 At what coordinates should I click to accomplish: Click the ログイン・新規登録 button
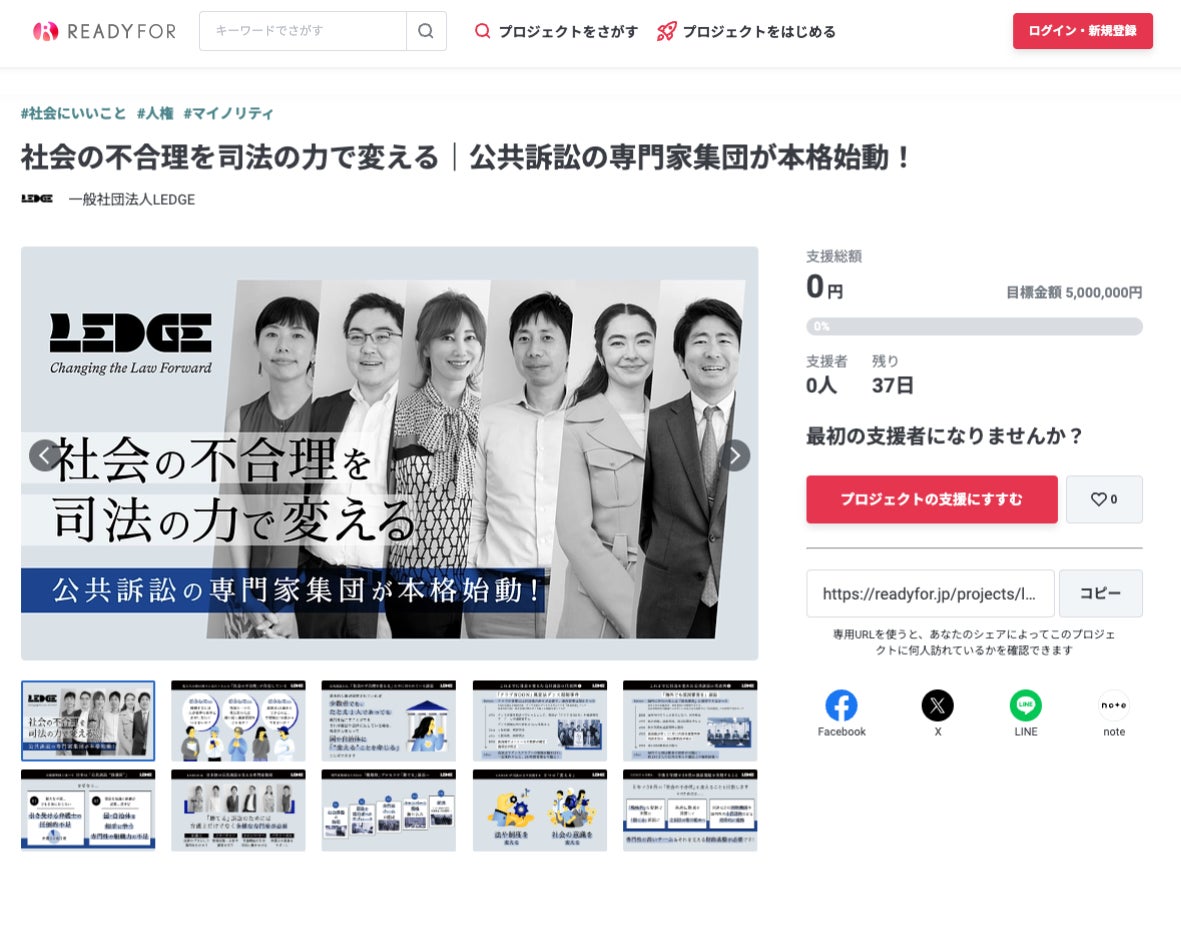point(1082,31)
